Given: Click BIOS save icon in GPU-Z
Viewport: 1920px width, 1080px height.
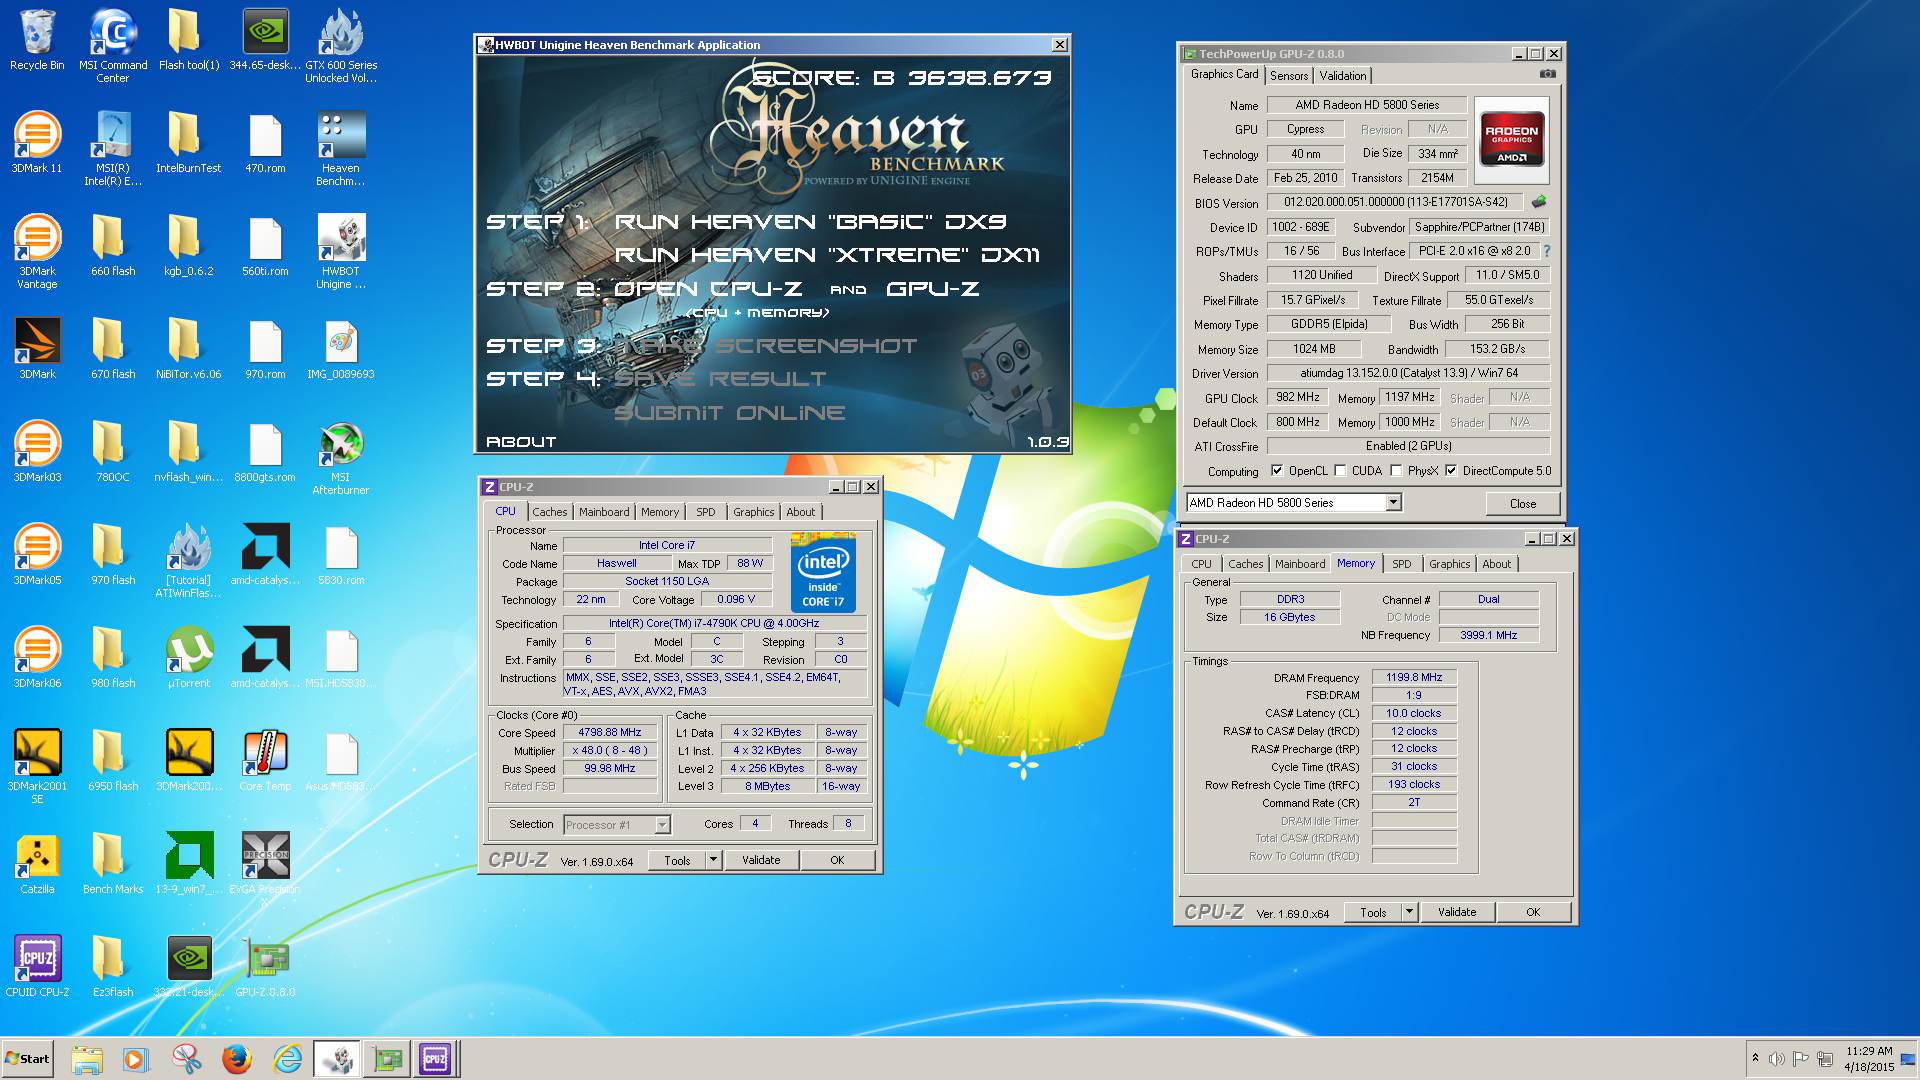Looking at the screenshot, I should [1539, 202].
